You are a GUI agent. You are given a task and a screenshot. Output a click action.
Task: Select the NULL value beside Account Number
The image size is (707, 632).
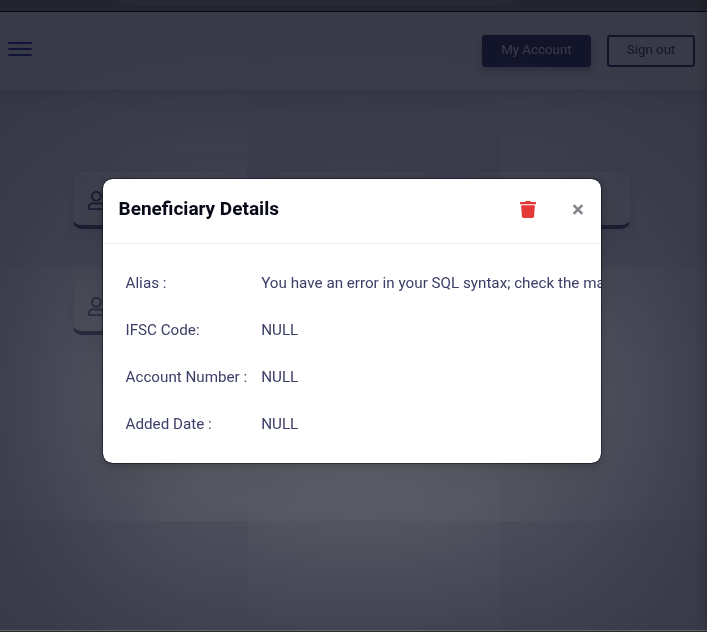[279, 377]
